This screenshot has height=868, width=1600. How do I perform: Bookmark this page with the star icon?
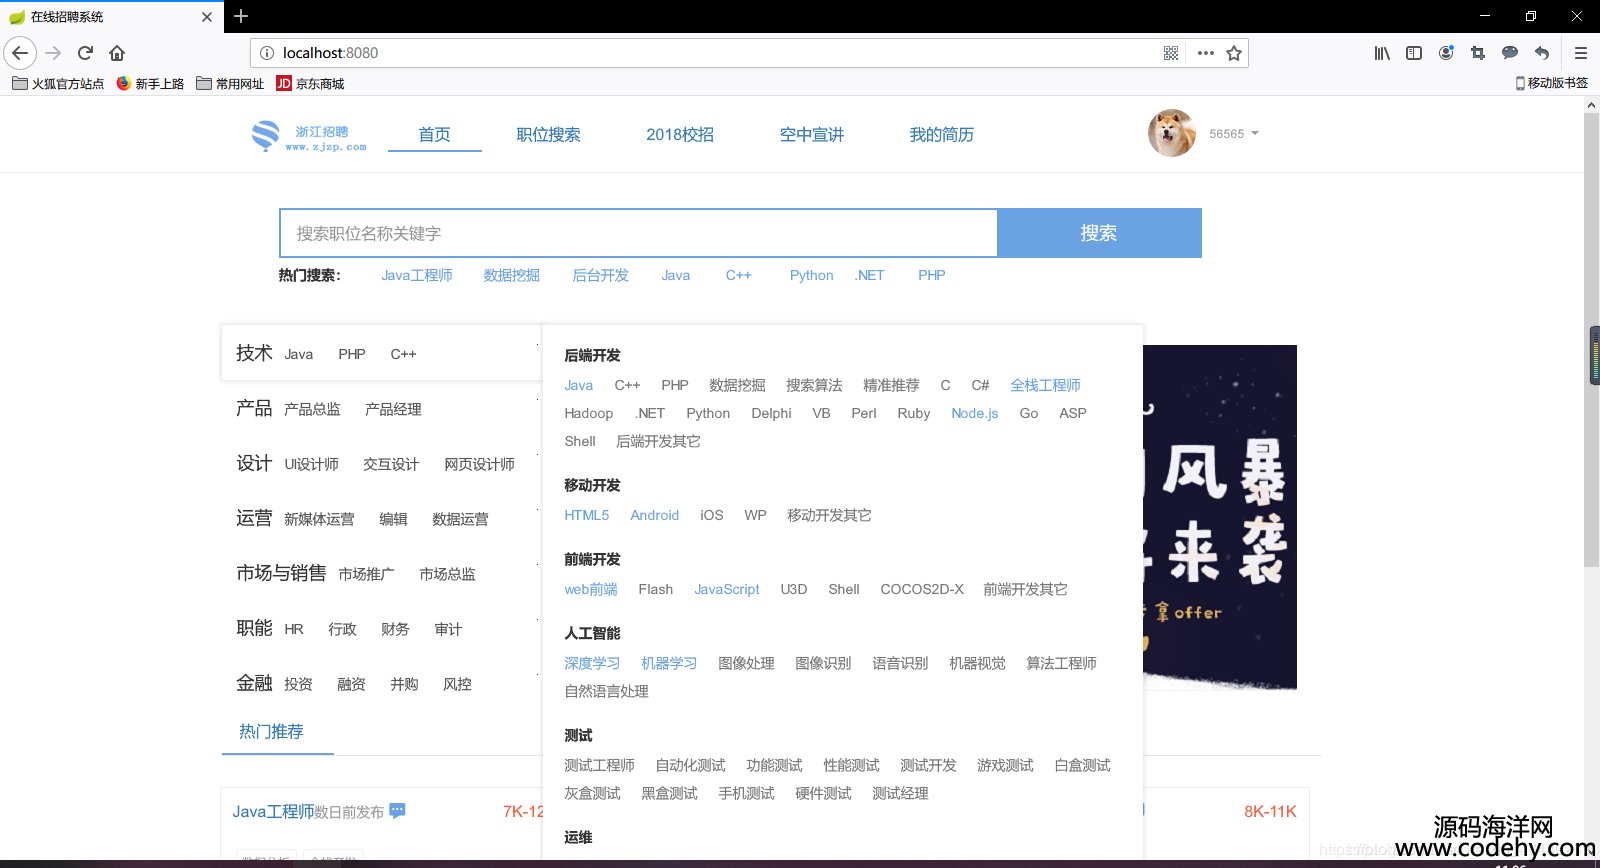pos(1234,53)
